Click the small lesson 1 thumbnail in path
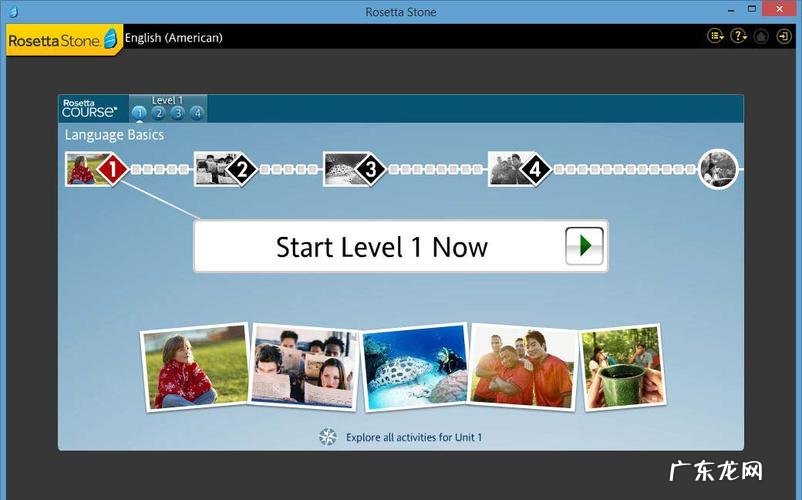Image resolution: width=802 pixels, height=500 pixels. pyautogui.click(x=82, y=169)
